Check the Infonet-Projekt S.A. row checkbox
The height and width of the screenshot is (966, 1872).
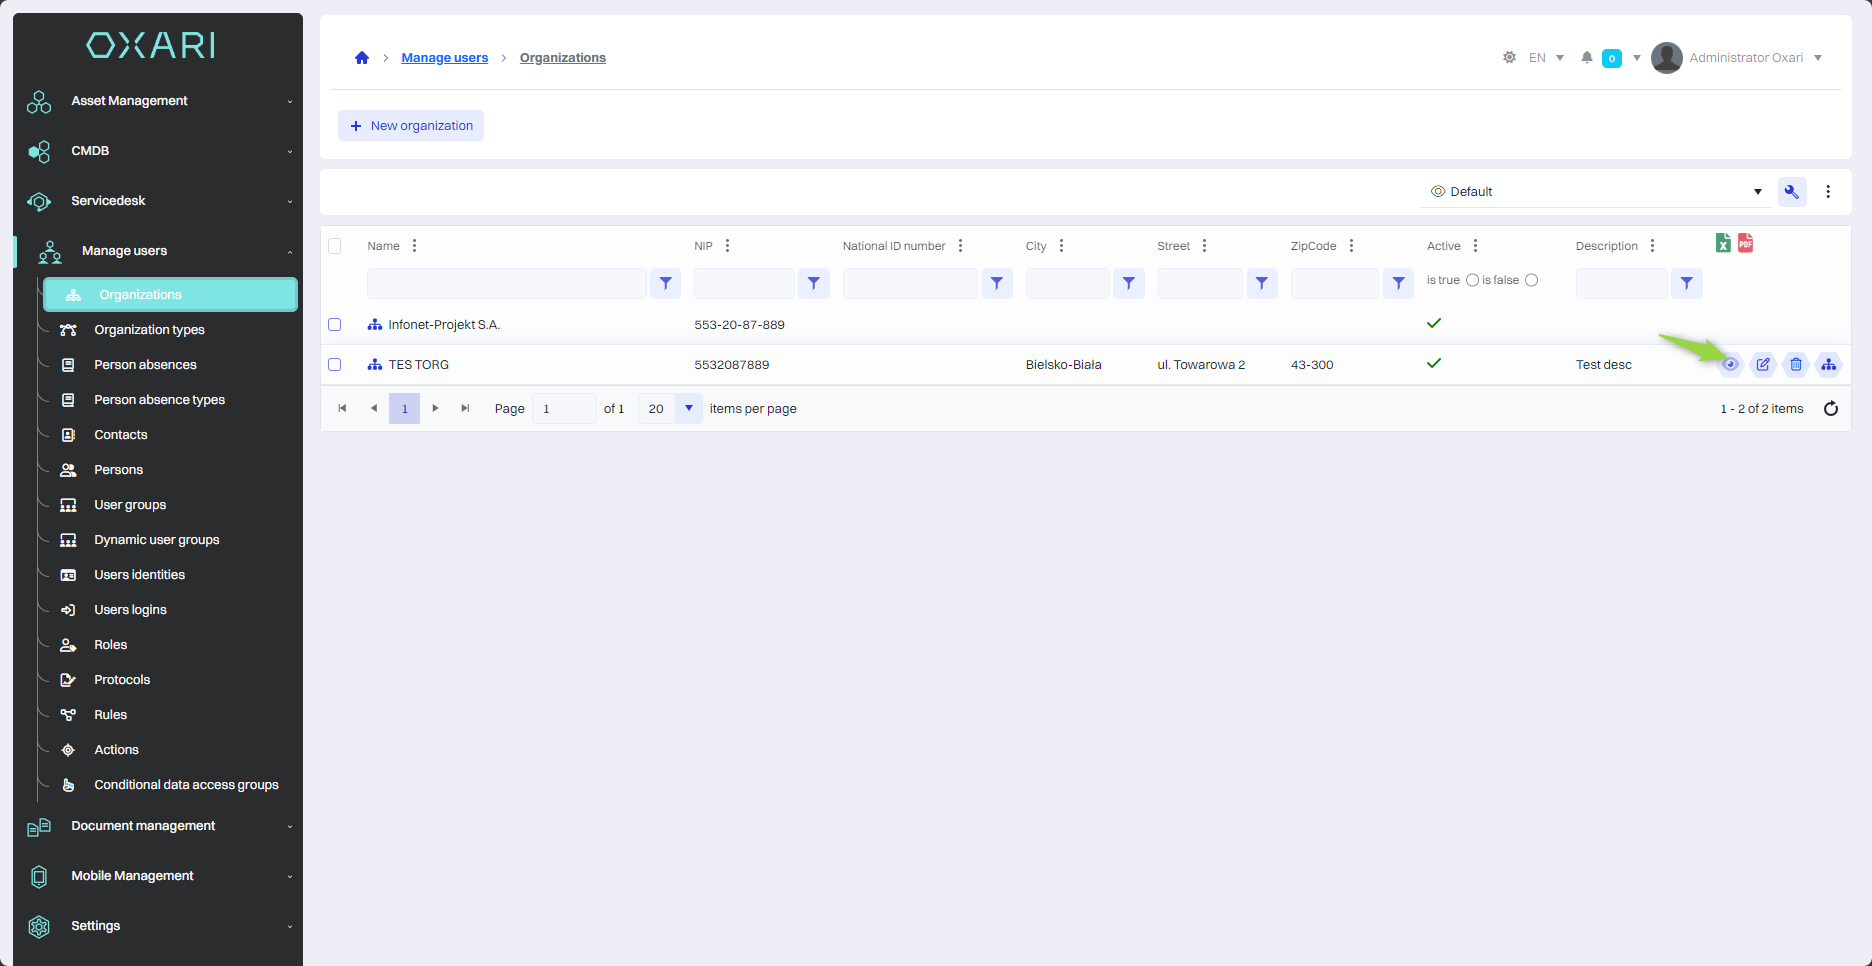[x=335, y=325]
